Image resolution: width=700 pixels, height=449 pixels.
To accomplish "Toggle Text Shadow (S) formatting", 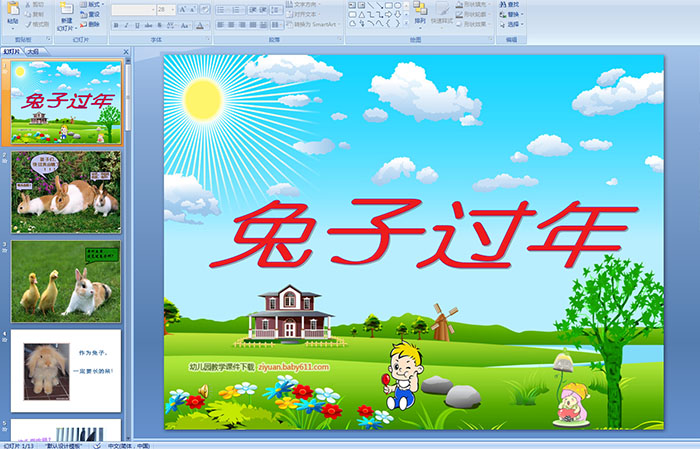I will [159, 25].
